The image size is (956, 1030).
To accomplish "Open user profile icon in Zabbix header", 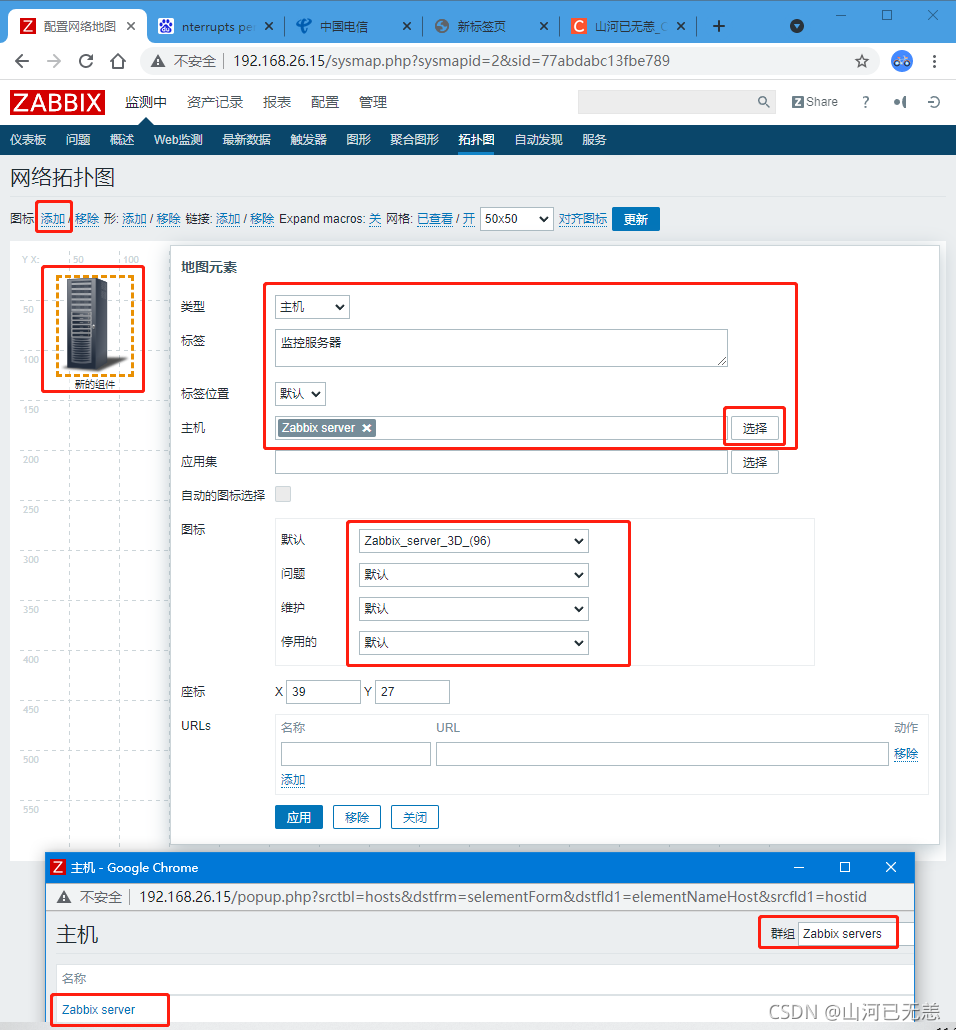I will [899, 102].
